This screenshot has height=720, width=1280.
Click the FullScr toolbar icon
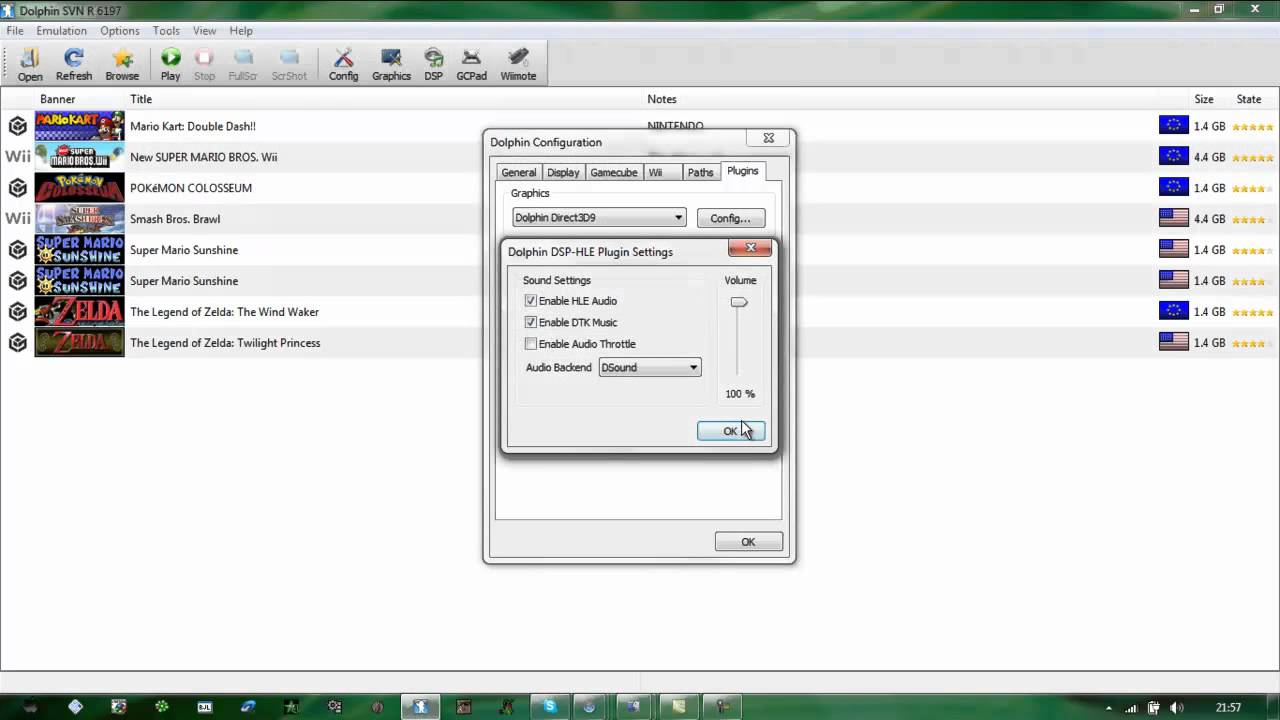(243, 64)
